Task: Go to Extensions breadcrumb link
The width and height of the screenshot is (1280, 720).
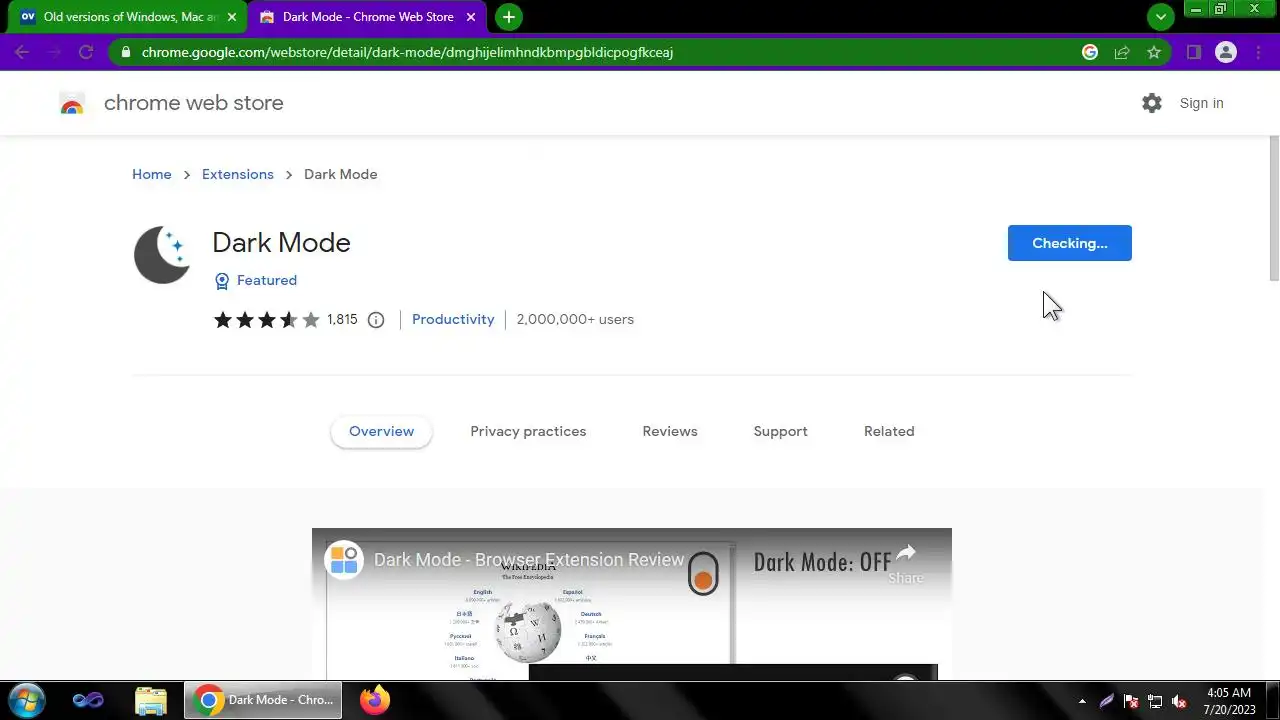Action: point(238,174)
